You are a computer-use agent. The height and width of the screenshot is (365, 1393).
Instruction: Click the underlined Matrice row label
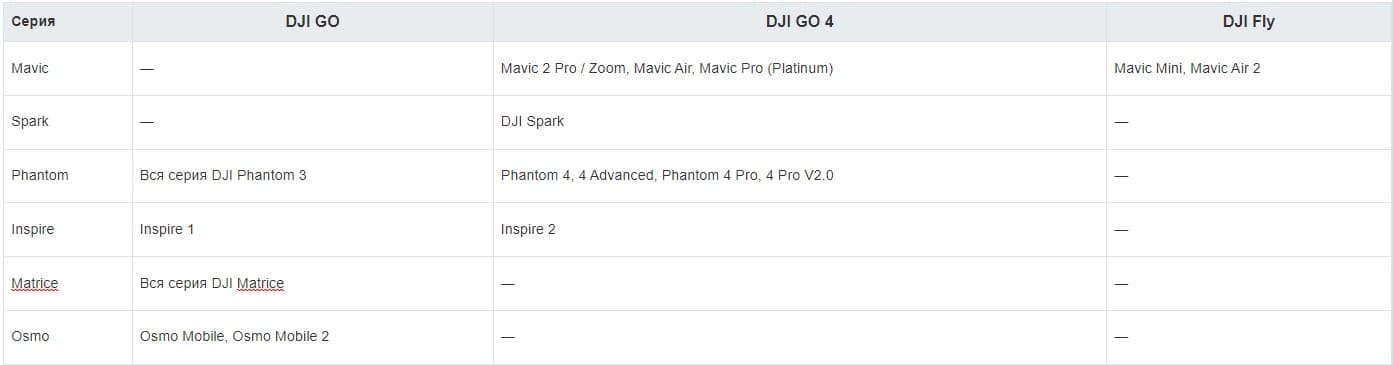35,283
